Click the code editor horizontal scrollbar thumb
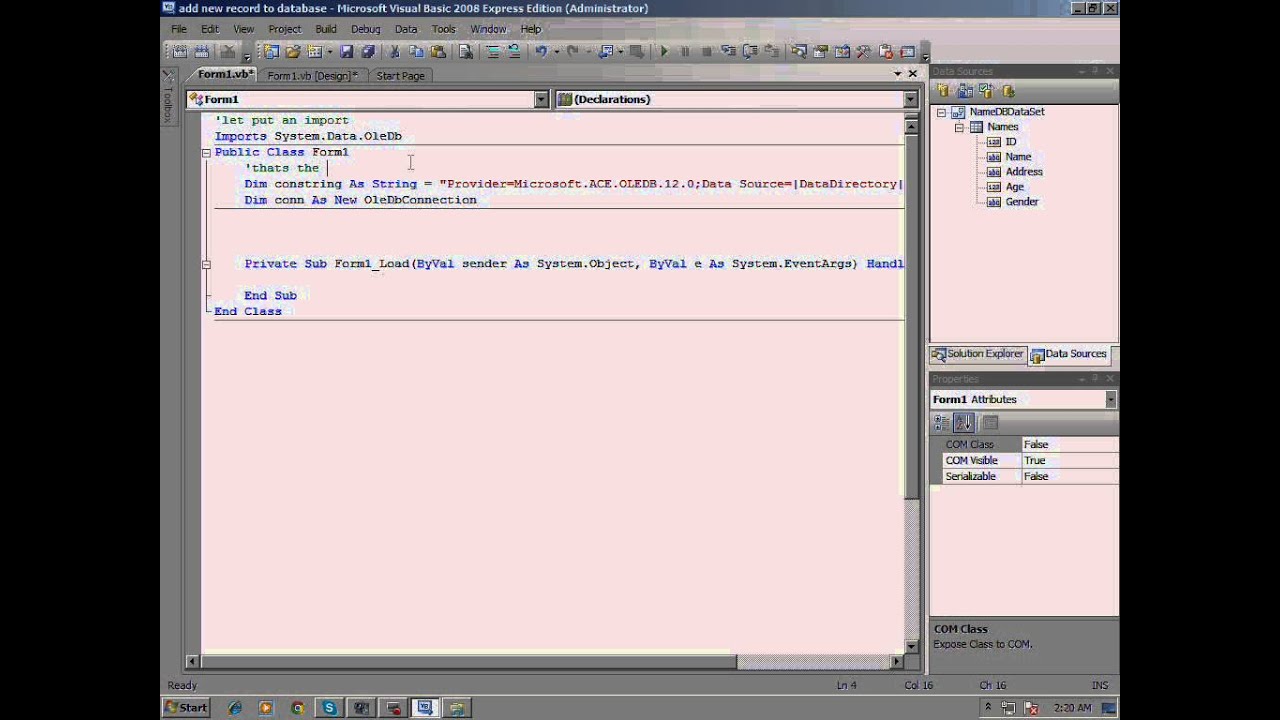Viewport: 1280px width, 720px height. tap(468, 661)
